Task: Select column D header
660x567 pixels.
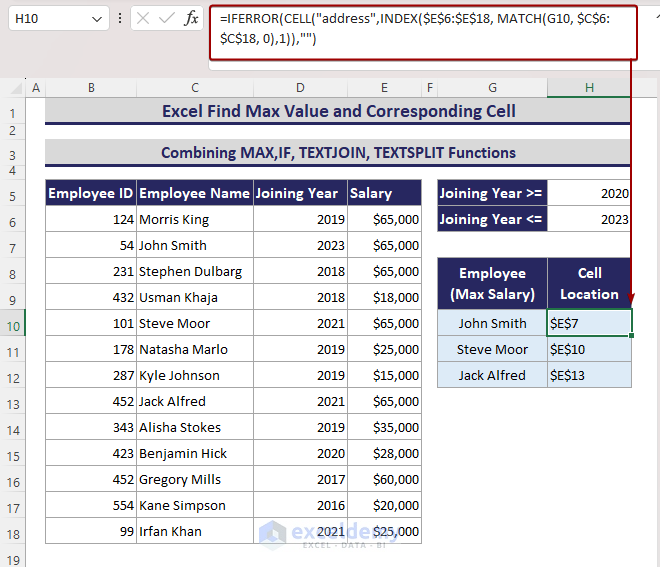Action: 299,88
